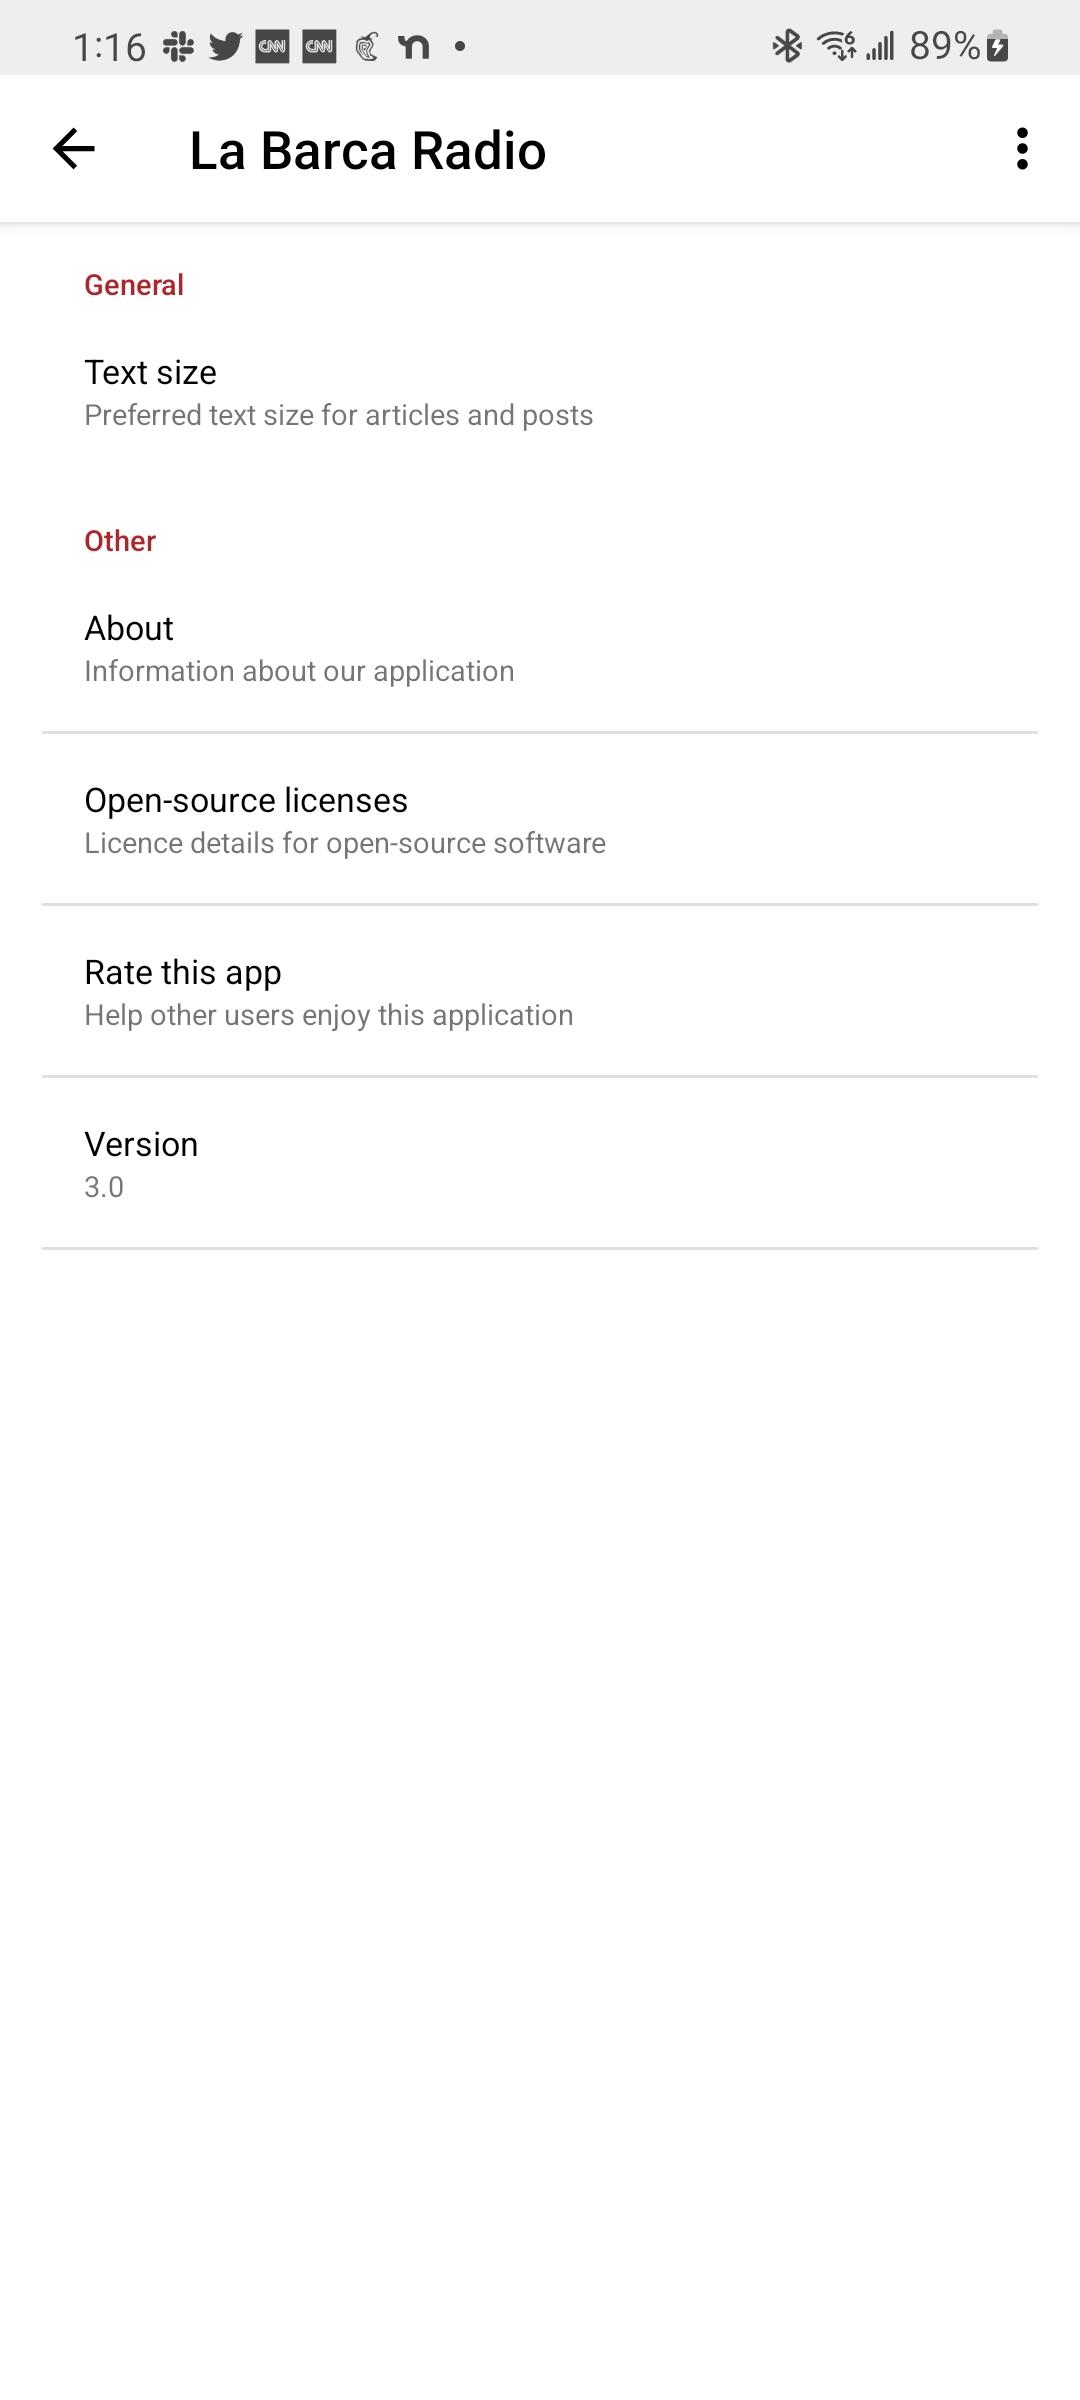Tap the 89% battery percentage text
This screenshot has width=1080, height=2400.
click(x=945, y=46)
